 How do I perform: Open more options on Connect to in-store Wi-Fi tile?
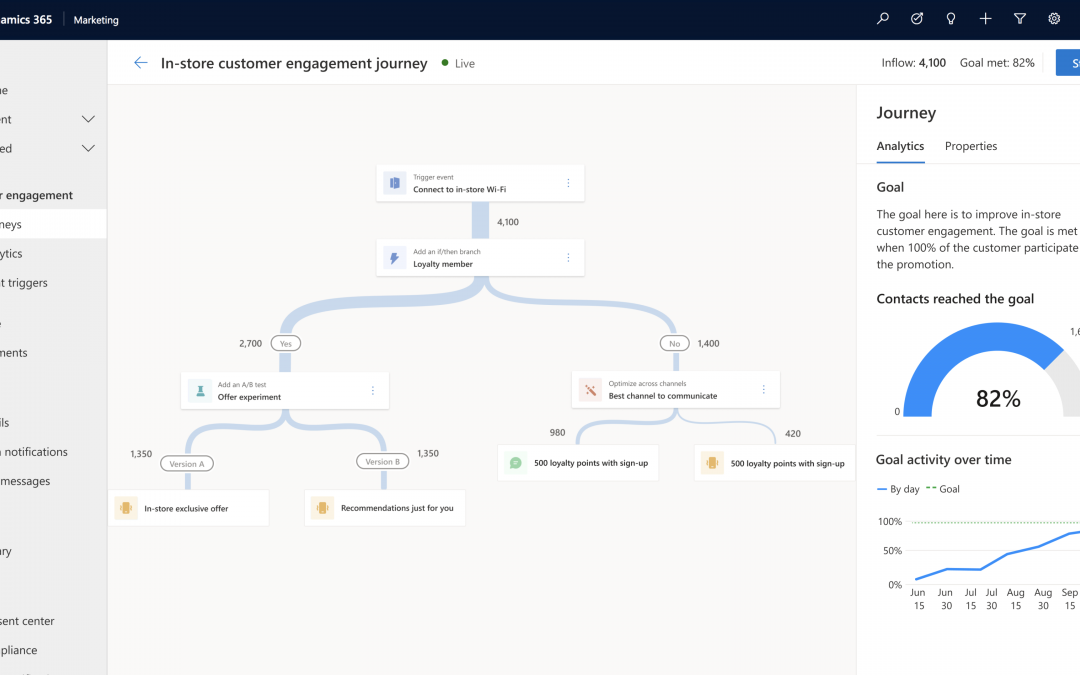568,183
